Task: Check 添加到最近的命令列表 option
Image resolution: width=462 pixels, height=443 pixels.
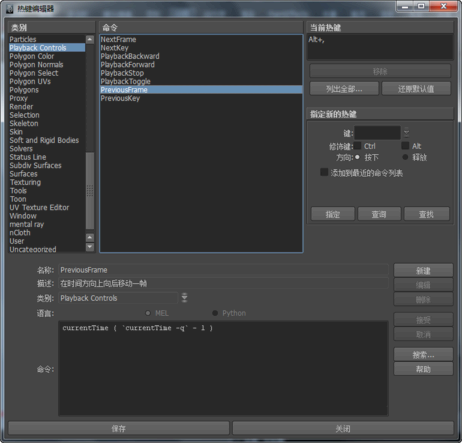Action: pos(324,172)
